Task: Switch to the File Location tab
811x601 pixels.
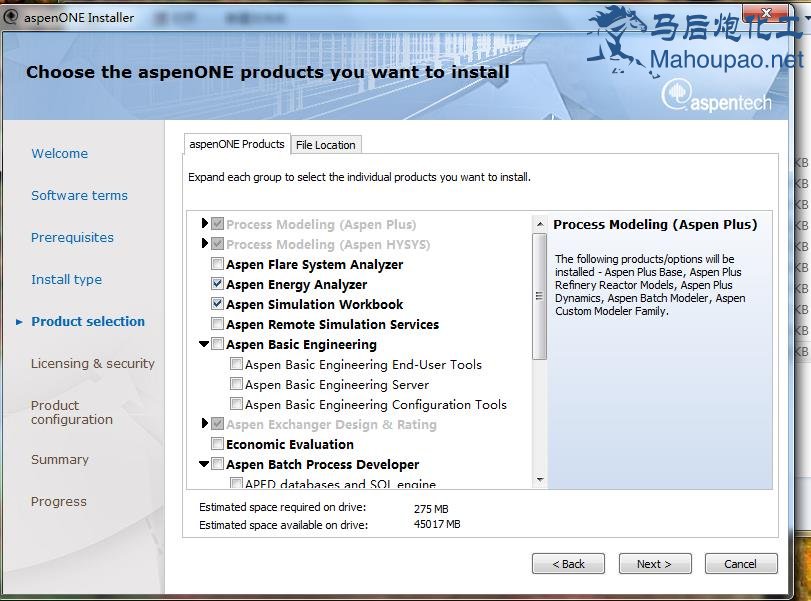Action: tap(325, 145)
